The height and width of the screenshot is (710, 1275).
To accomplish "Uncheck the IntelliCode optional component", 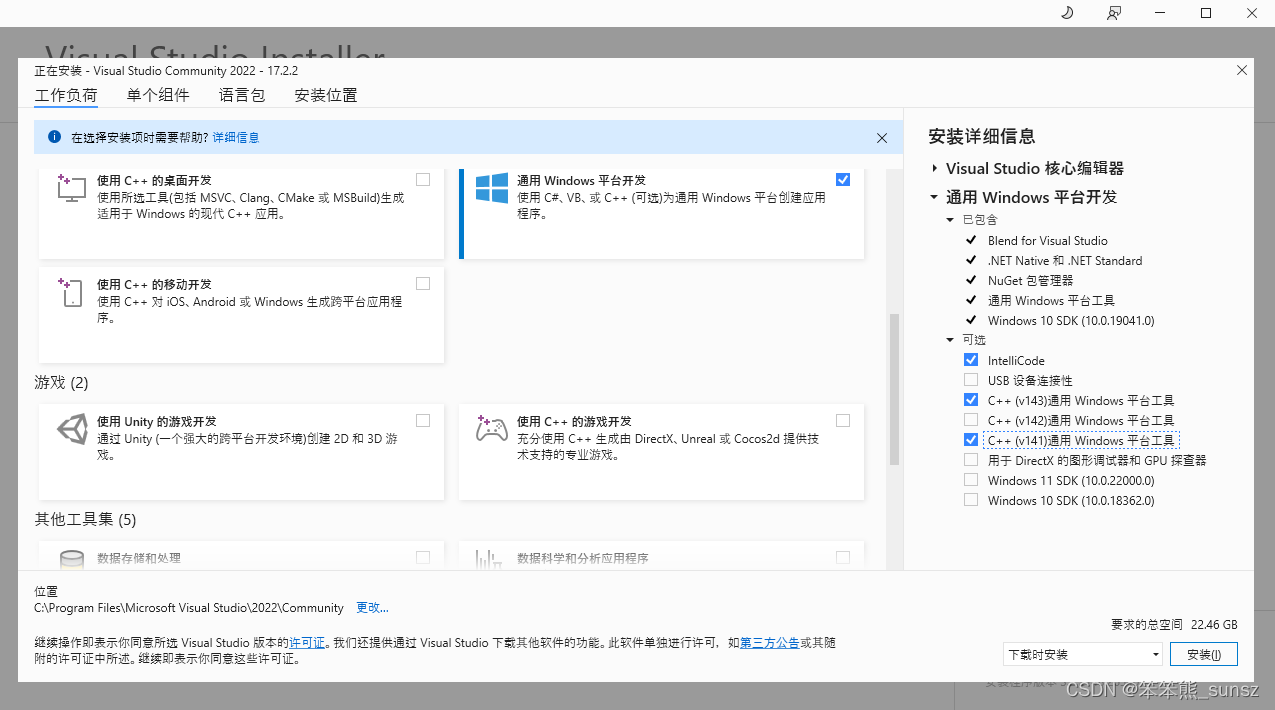I will 971,360.
